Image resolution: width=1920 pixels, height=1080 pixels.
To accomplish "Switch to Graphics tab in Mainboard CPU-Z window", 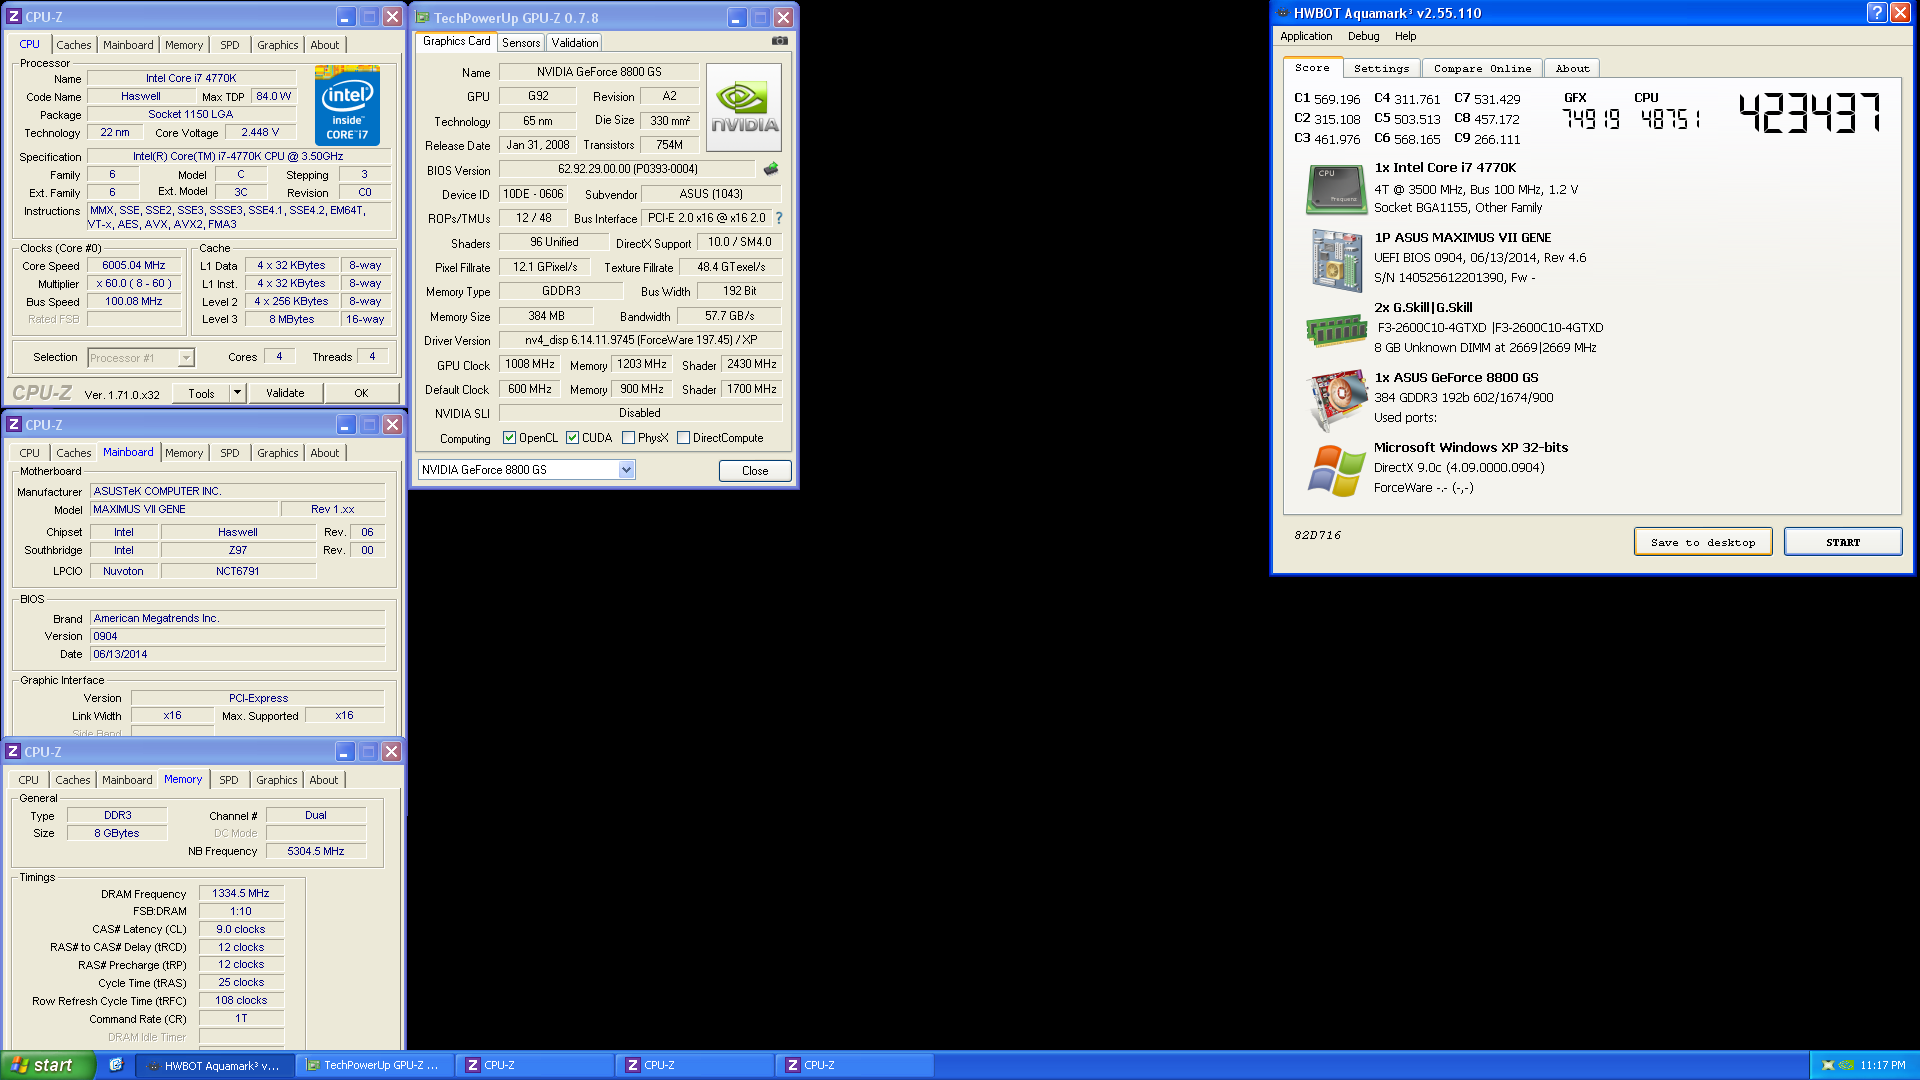I will coord(278,453).
